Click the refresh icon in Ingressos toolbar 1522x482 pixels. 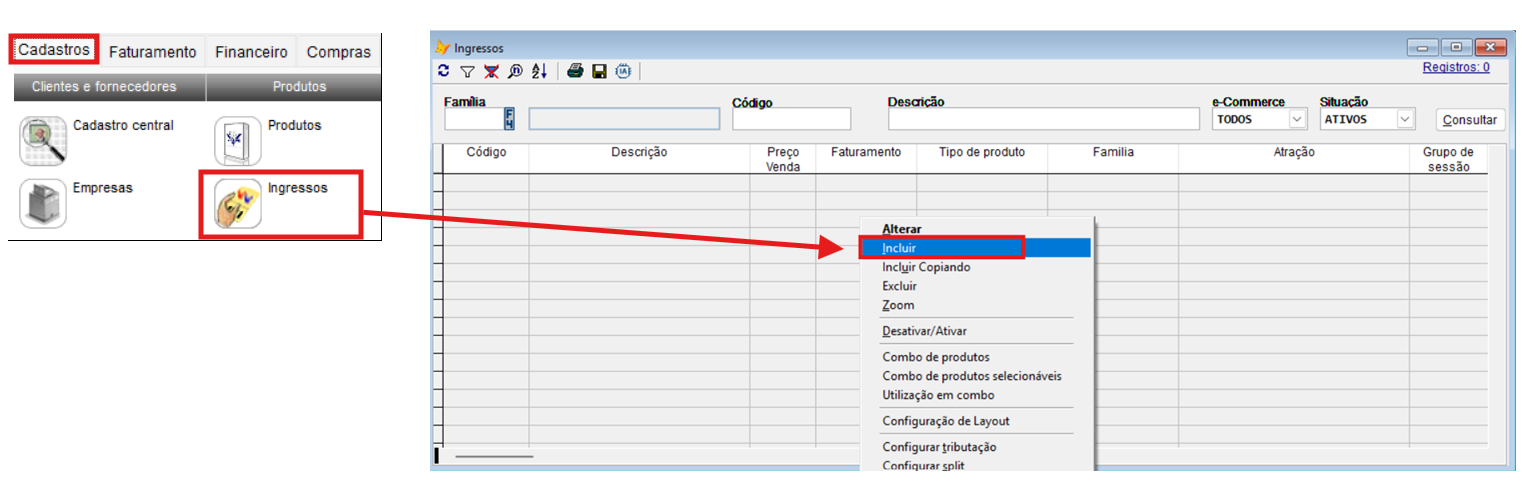(x=444, y=71)
